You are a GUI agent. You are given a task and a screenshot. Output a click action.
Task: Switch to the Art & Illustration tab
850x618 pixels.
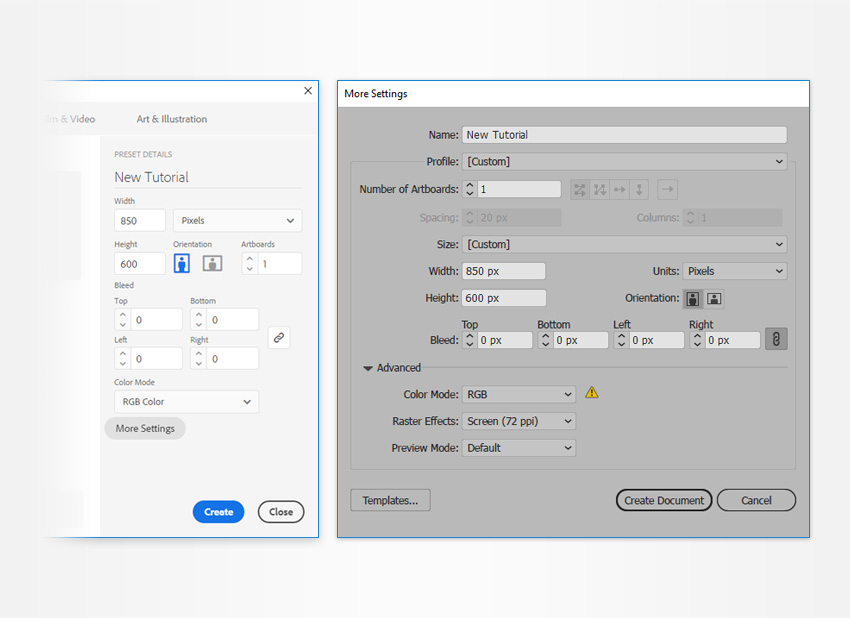pyautogui.click(x=172, y=119)
